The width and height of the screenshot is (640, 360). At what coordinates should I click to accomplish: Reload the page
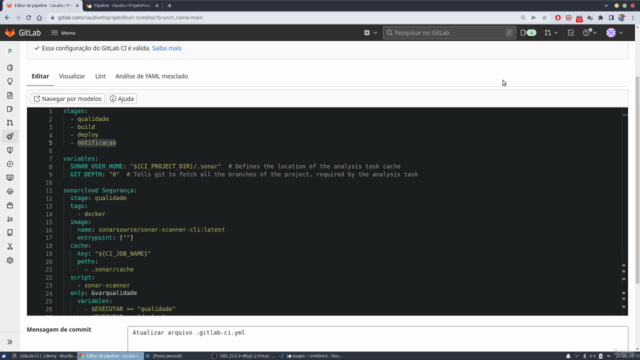point(29,18)
